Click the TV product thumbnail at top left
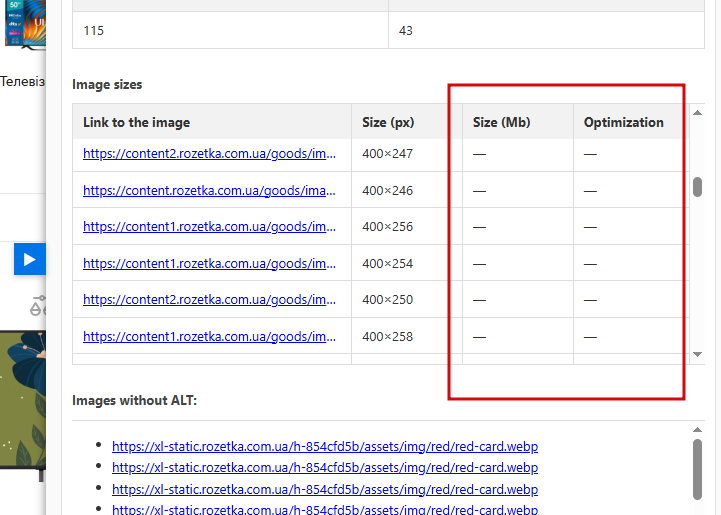This screenshot has width=721, height=515. [x=25, y=24]
